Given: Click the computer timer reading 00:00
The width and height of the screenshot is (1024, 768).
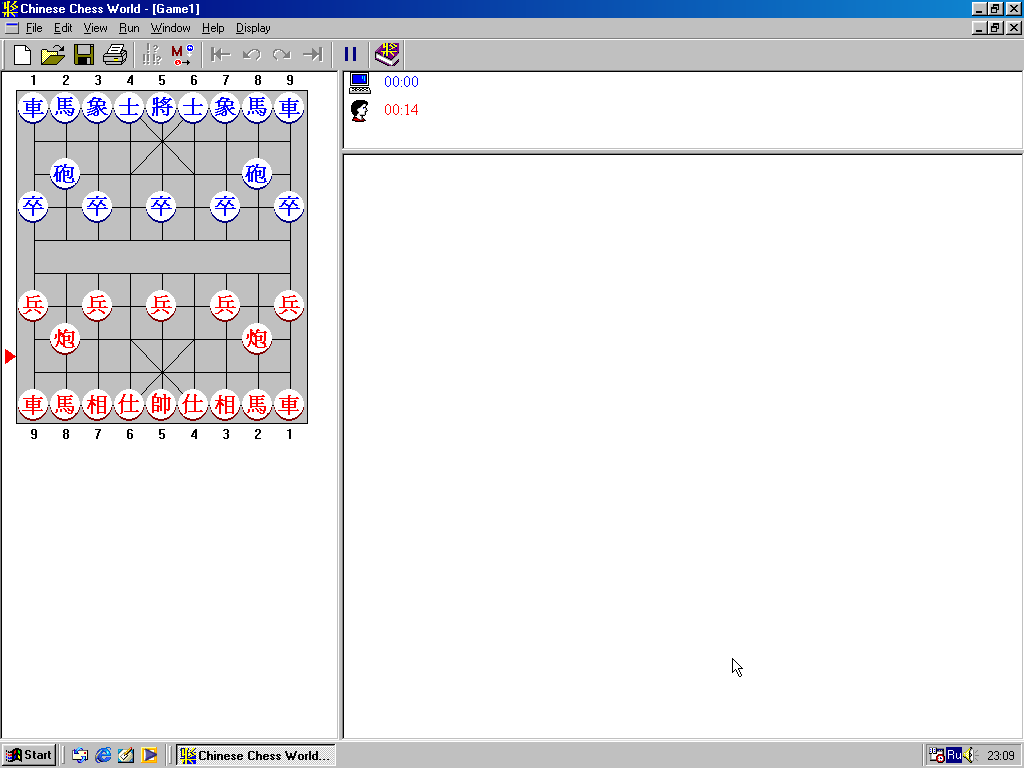Looking at the screenshot, I should [401, 82].
